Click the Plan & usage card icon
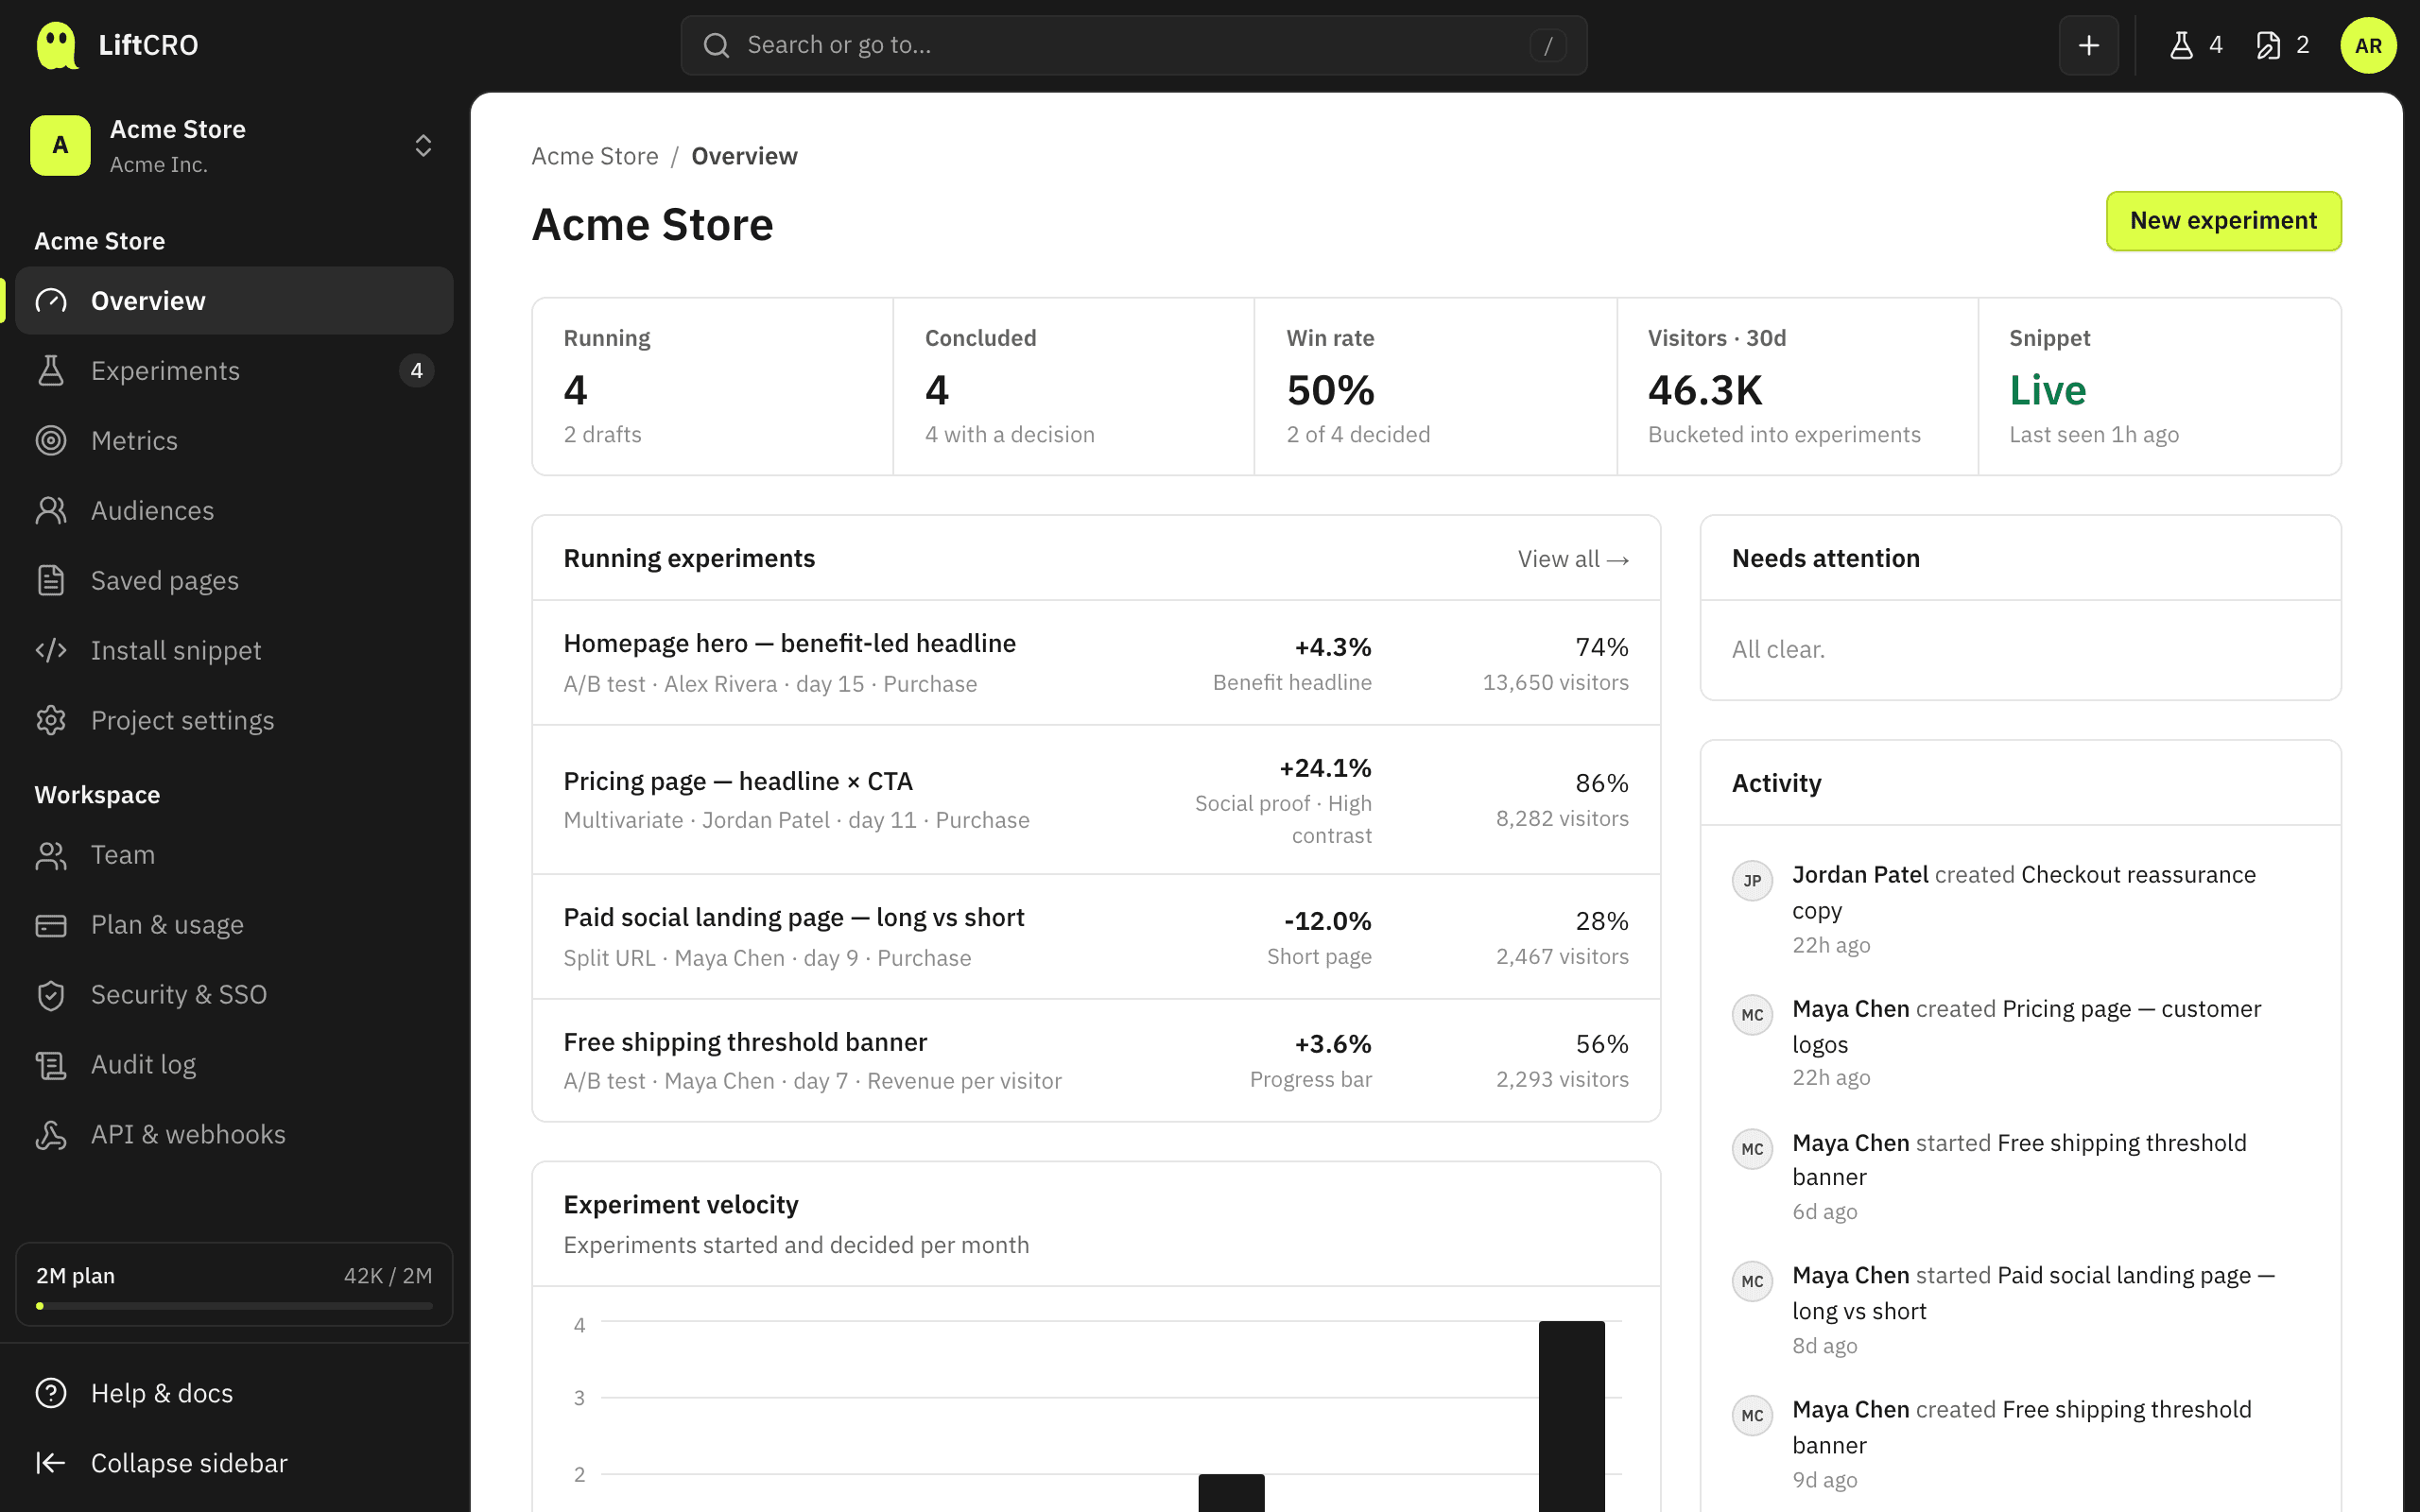 coord(51,925)
